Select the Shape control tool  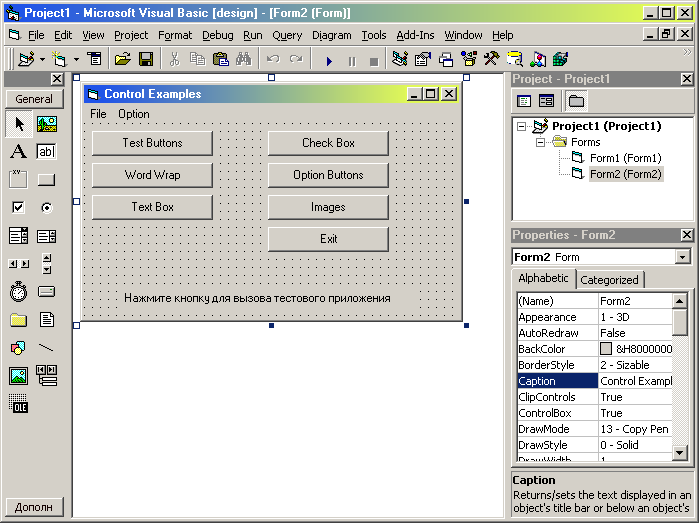click(19, 347)
